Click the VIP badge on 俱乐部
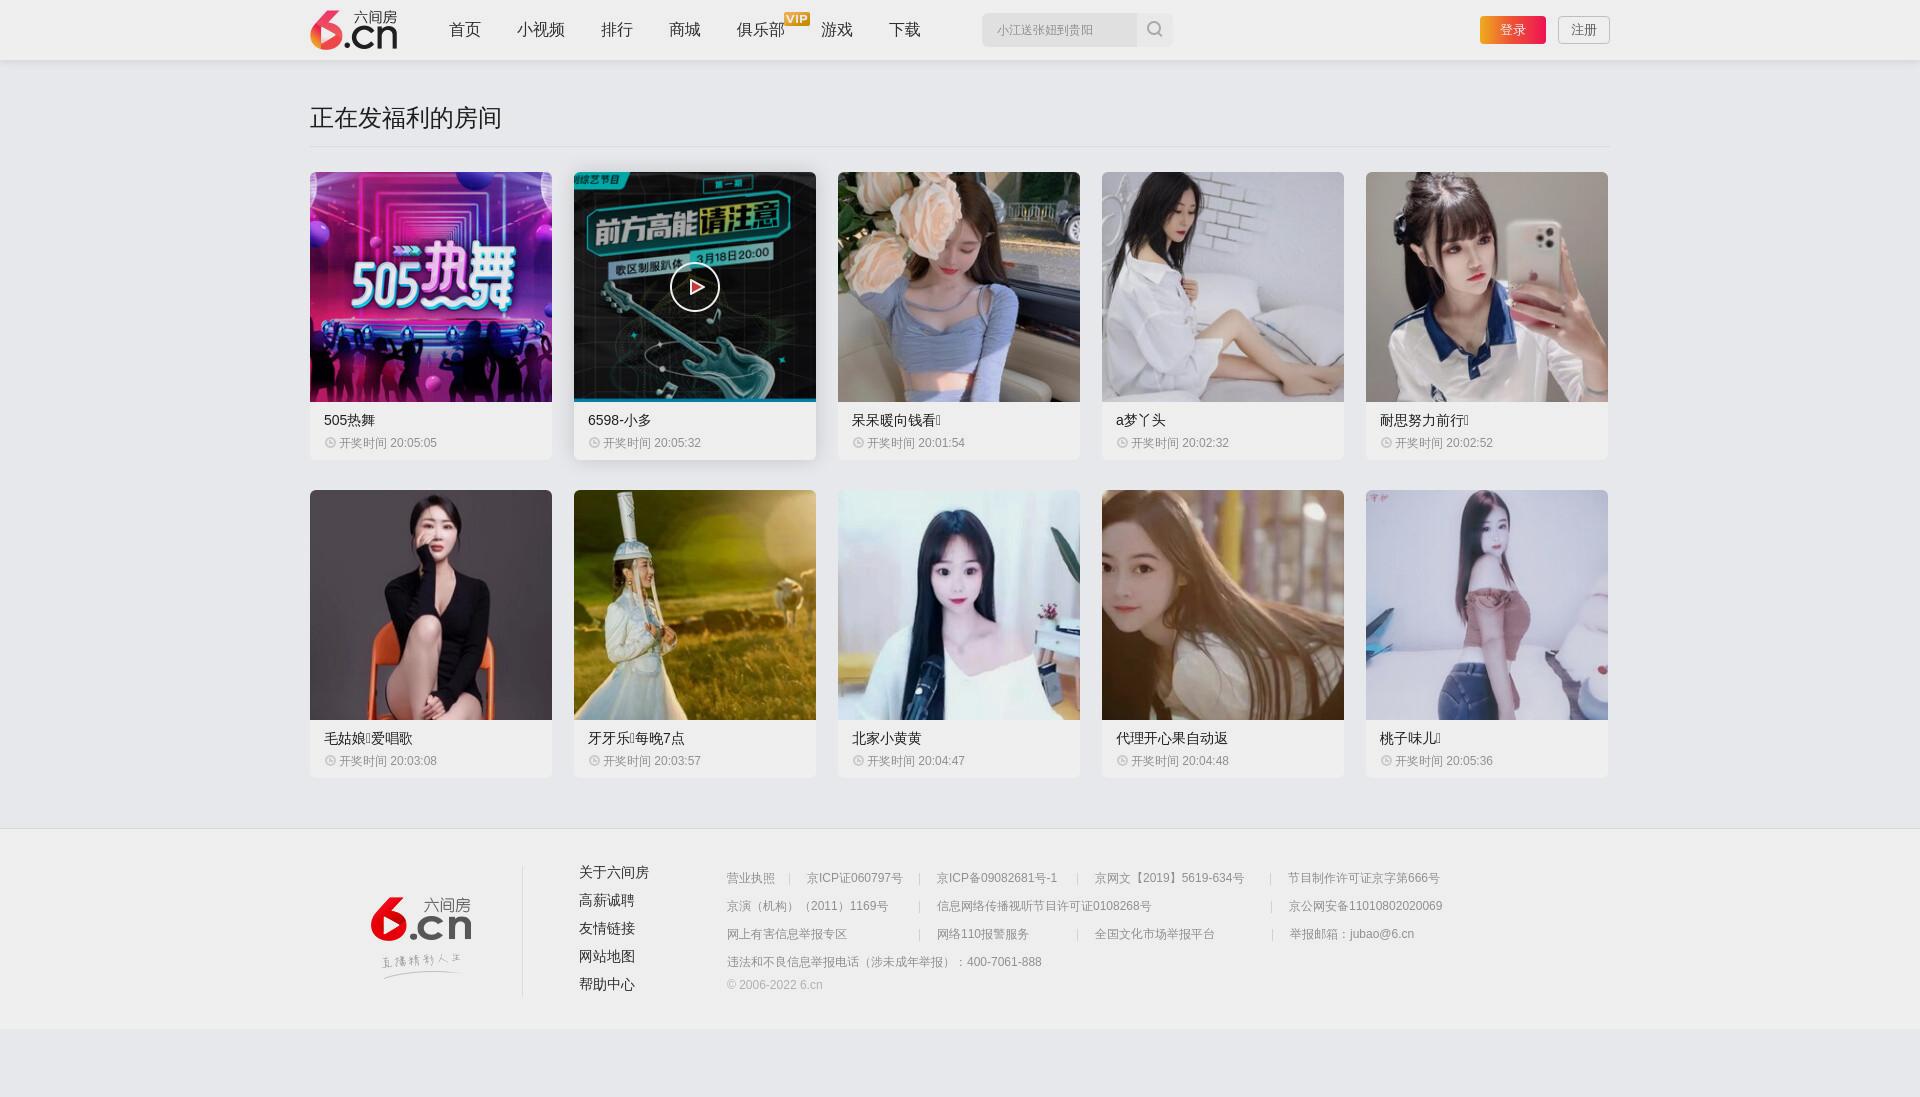The width and height of the screenshot is (1920, 1097). point(797,18)
